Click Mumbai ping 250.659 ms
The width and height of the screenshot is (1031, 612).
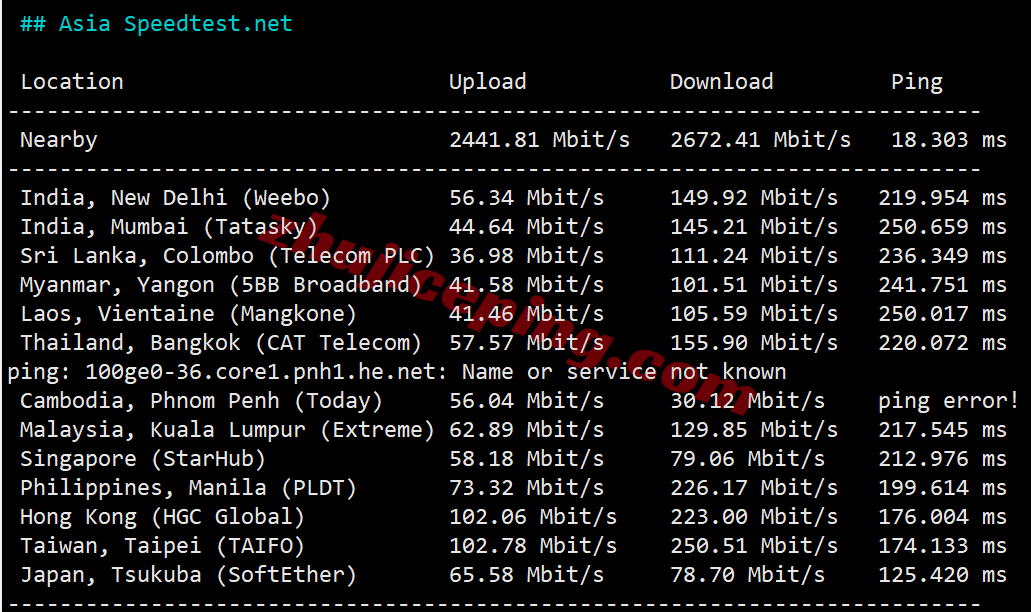pyautogui.click(x=942, y=226)
